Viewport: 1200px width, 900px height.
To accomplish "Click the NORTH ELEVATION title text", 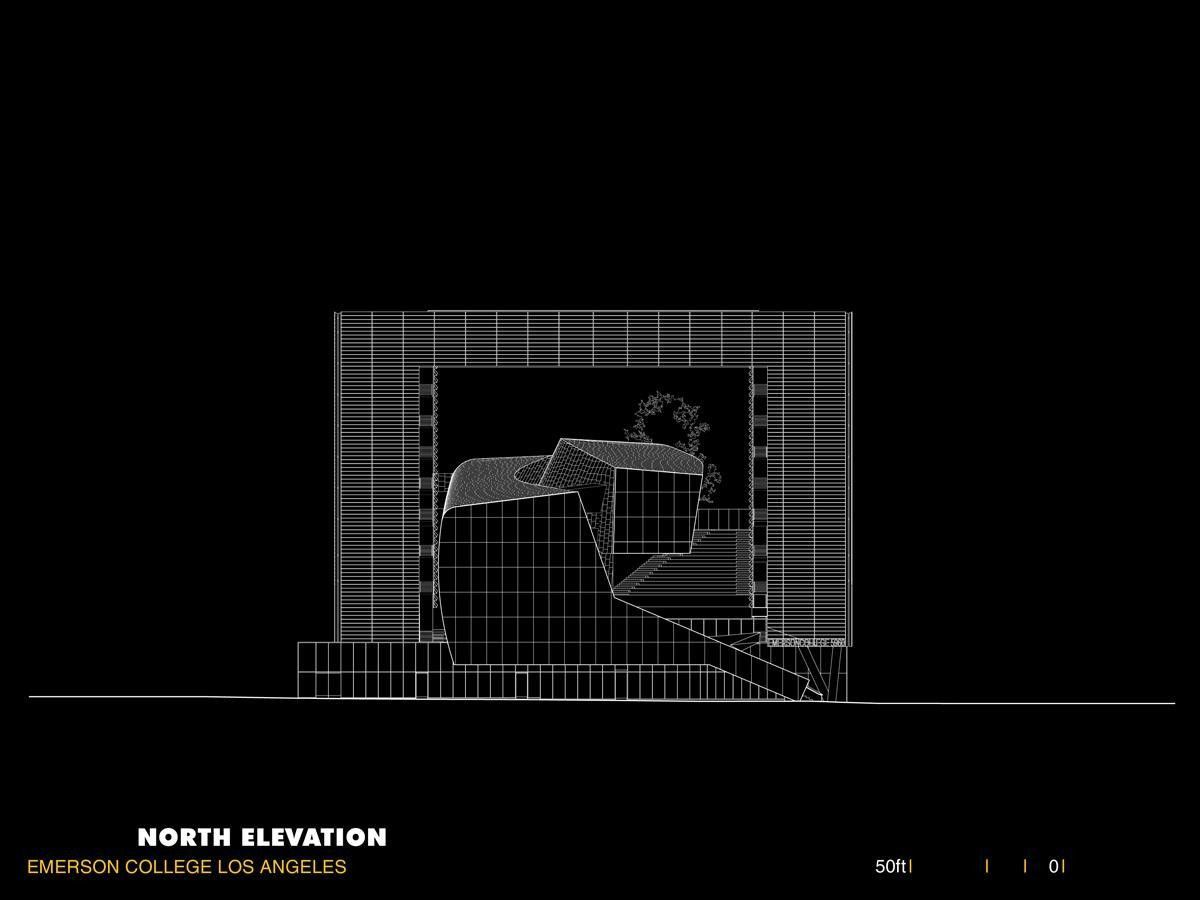I will pos(261,838).
